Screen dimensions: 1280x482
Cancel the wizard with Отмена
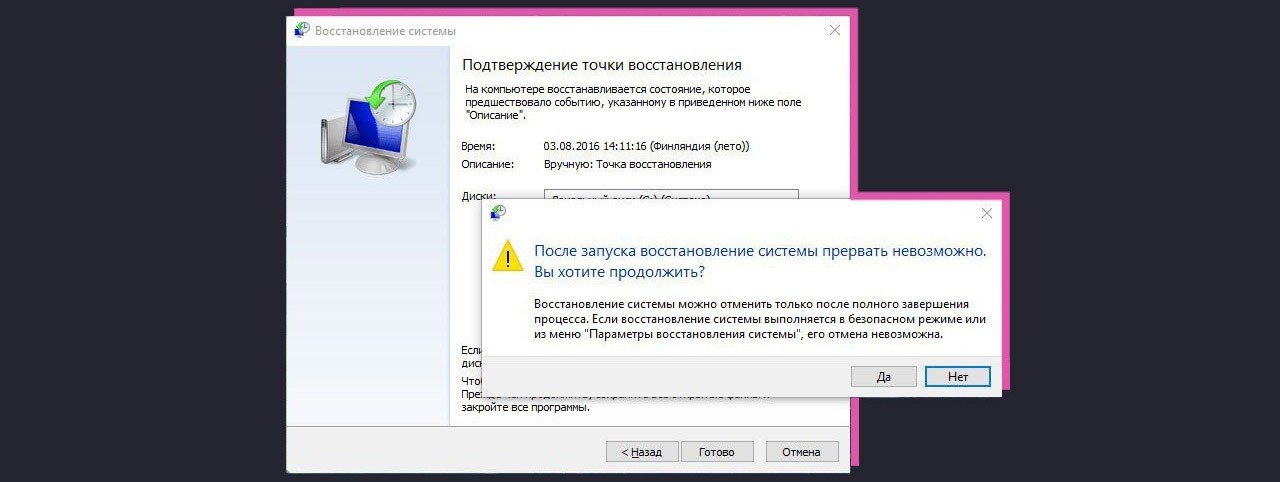[x=802, y=452]
